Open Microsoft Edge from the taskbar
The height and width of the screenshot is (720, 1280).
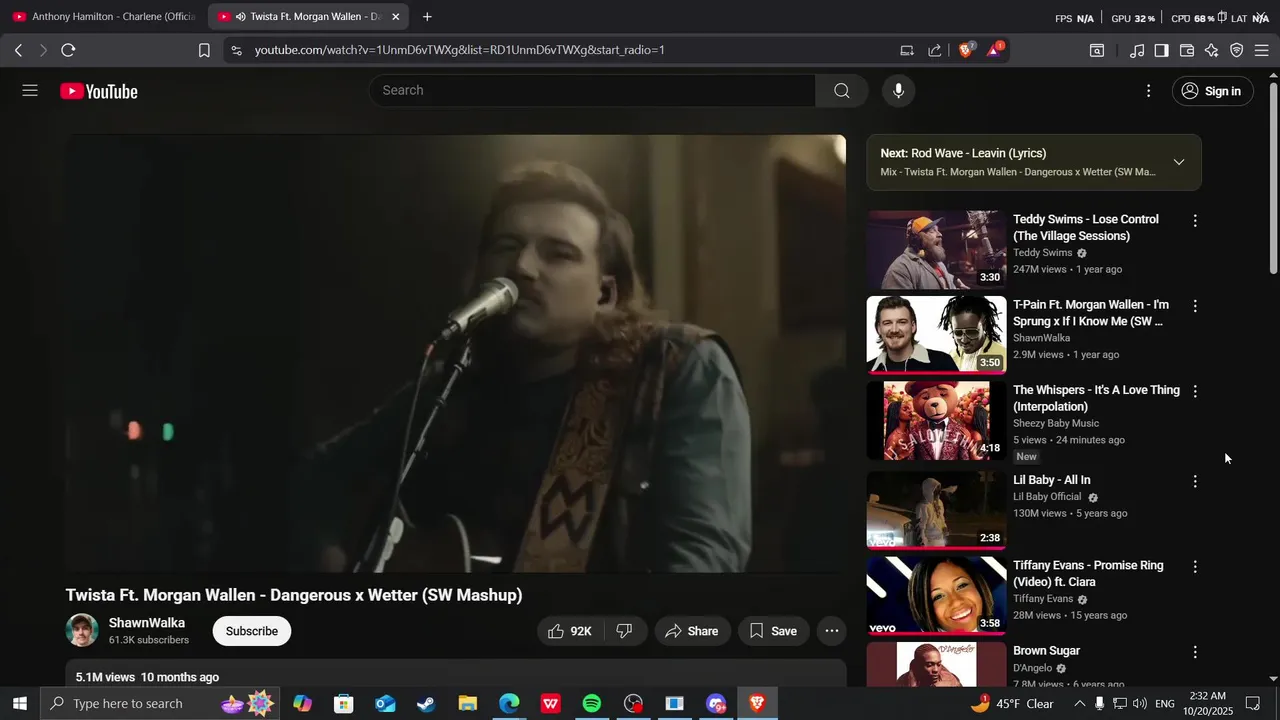pyautogui.click(x=509, y=704)
